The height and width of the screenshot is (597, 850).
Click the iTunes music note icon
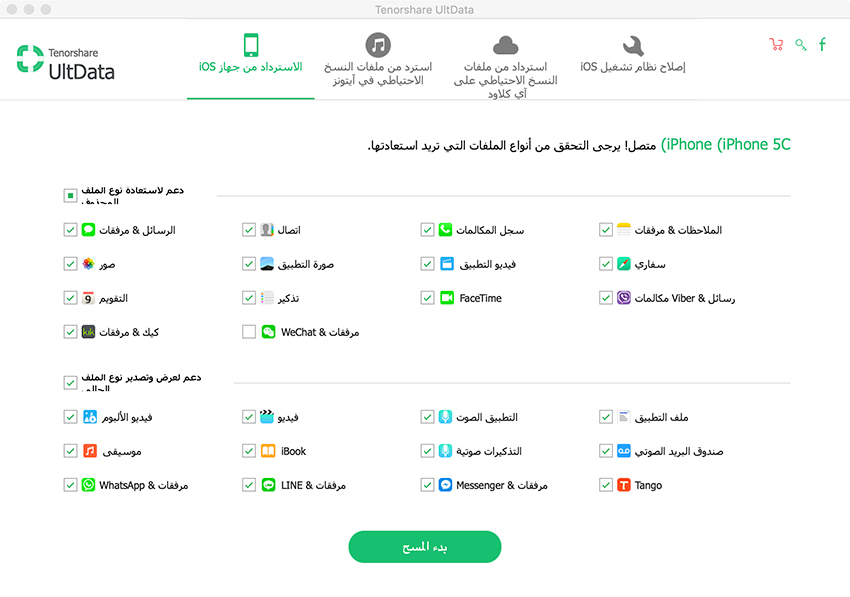click(378, 45)
